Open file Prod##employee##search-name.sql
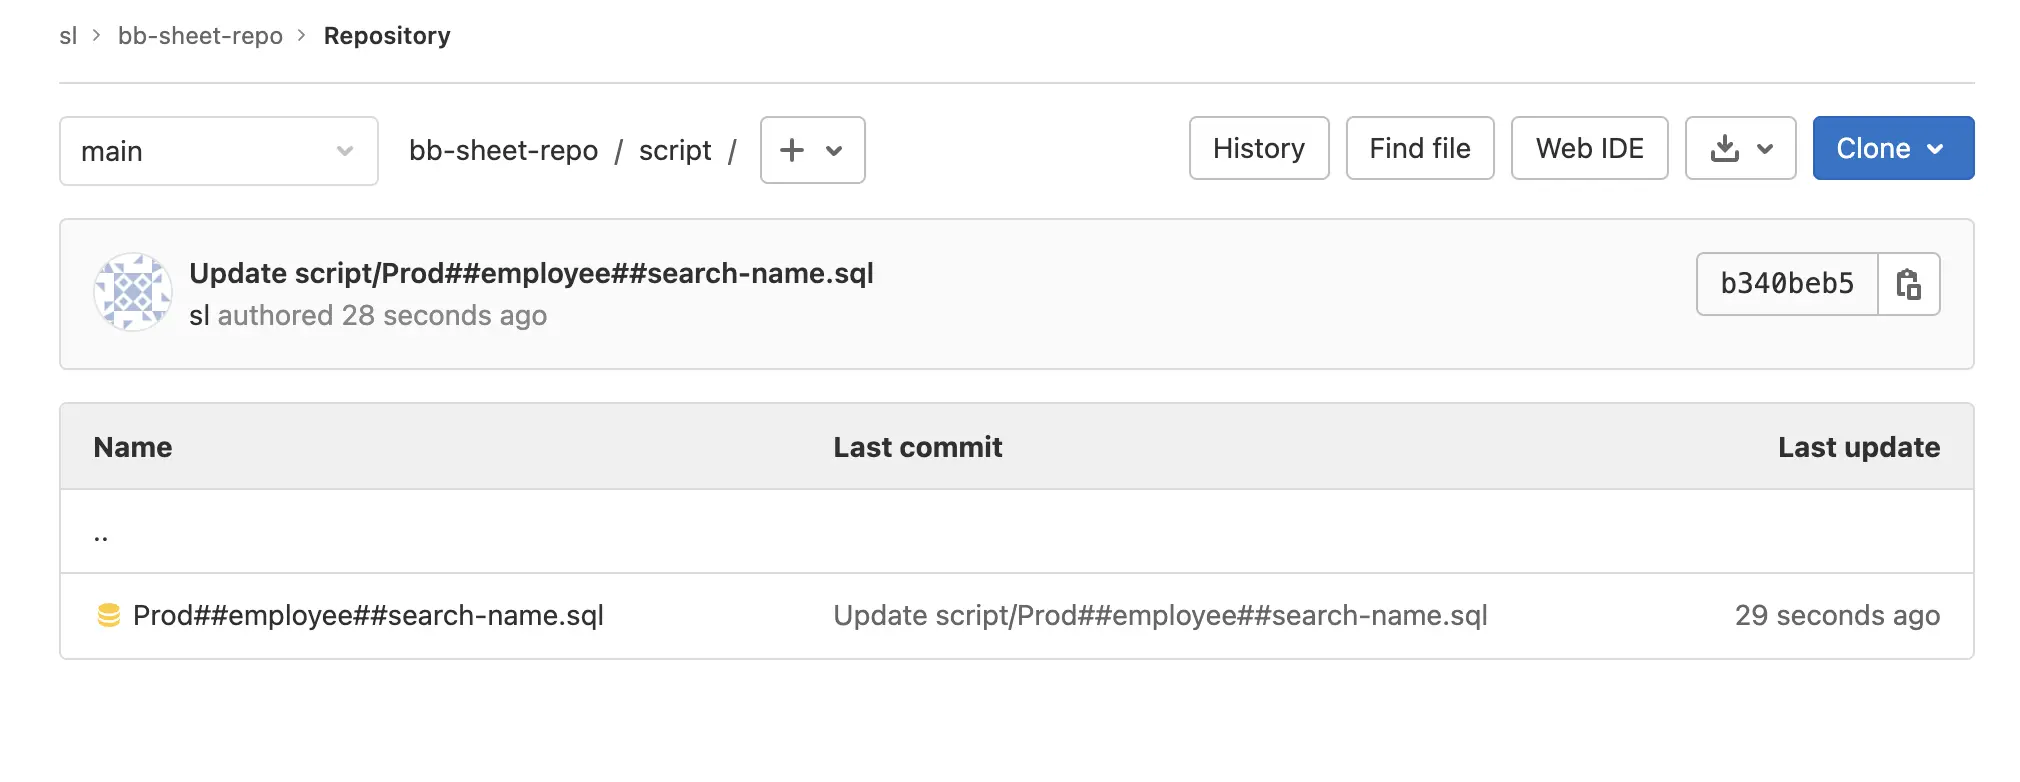Screen dimensions: 2020x782 368,615
